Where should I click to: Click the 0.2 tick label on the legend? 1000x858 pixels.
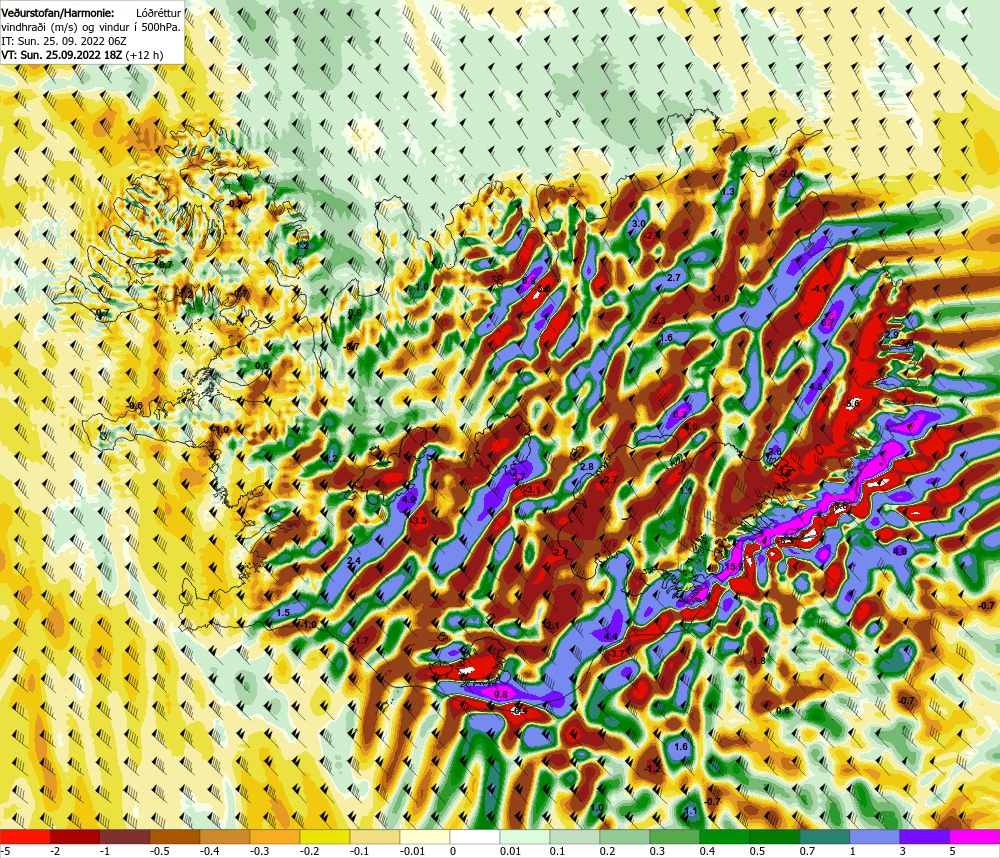coord(607,850)
